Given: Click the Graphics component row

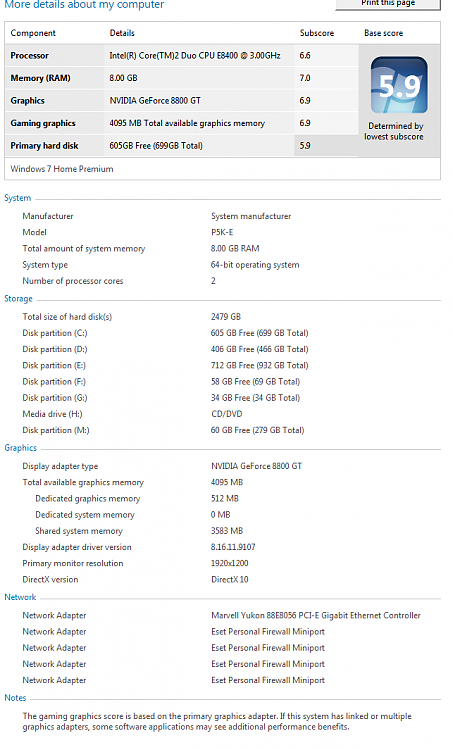Looking at the screenshot, I should (182, 100).
